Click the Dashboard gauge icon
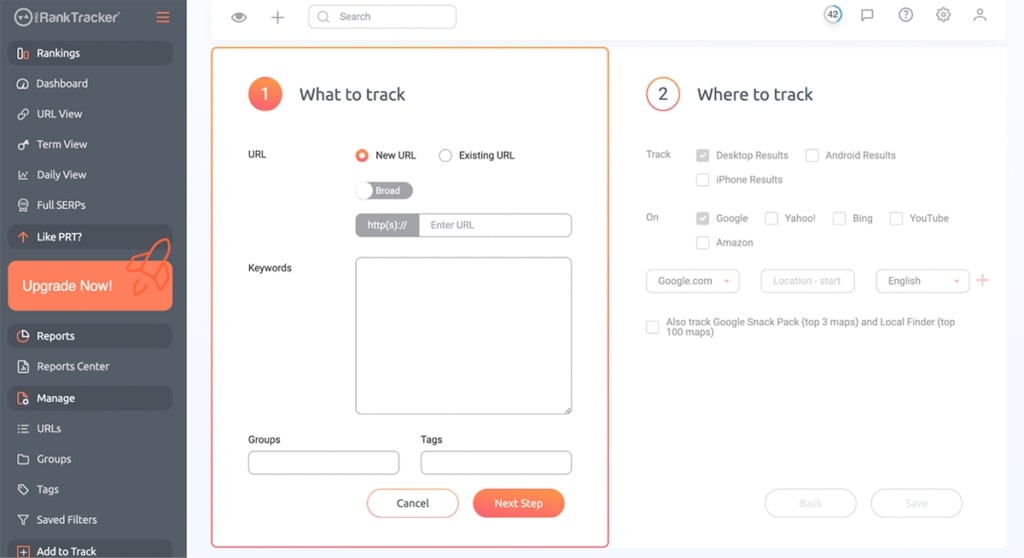The image size is (1024, 558). (23, 84)
